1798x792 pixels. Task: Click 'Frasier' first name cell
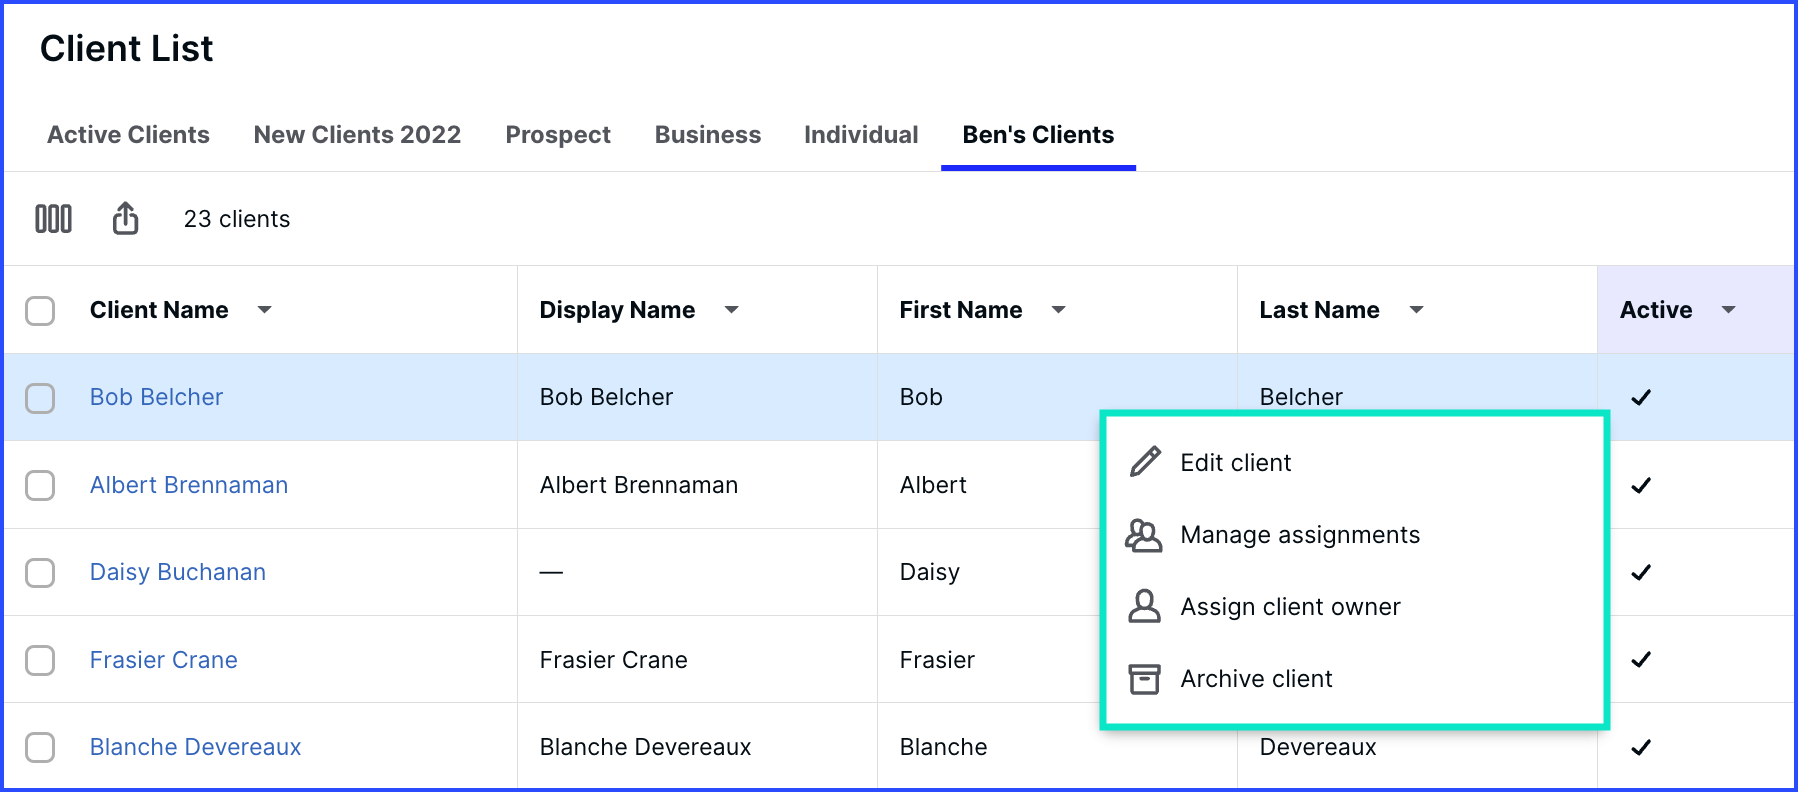point(937,660)
